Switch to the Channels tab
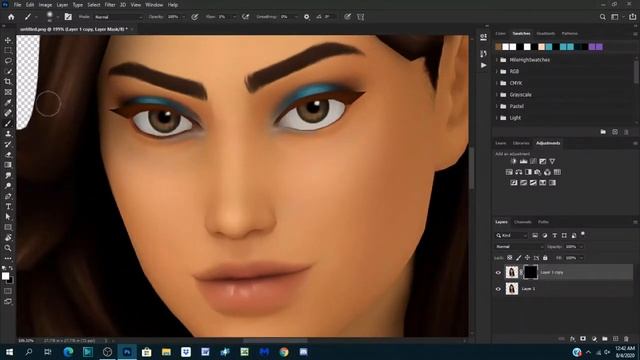 (522, 222)
